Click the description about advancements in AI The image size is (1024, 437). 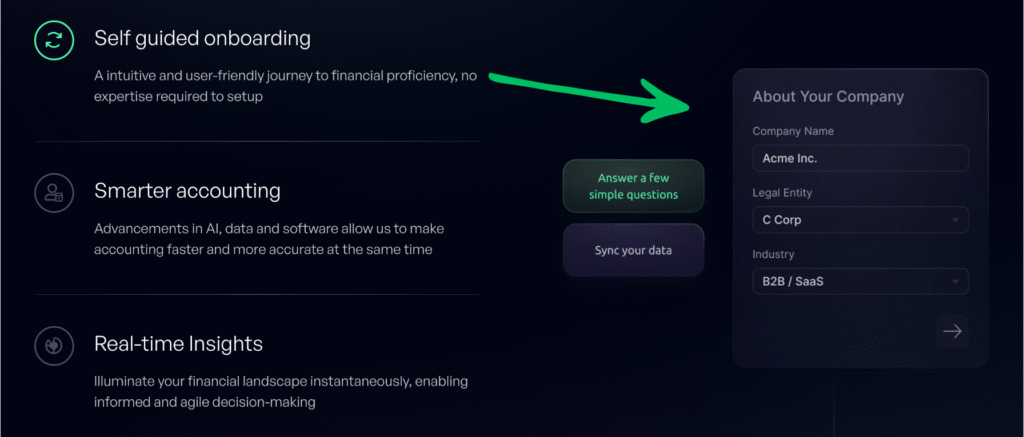(270, 238)
